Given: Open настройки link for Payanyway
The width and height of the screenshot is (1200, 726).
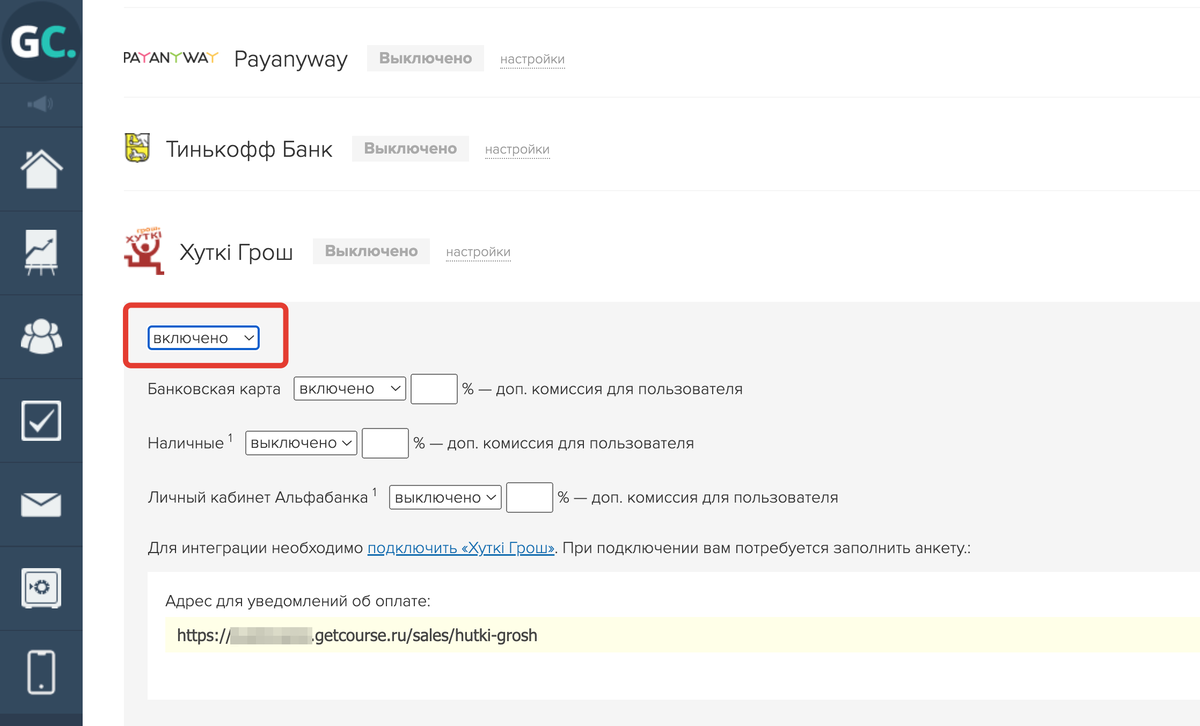Looking at the screenshot, I should (x=532, y=60).
